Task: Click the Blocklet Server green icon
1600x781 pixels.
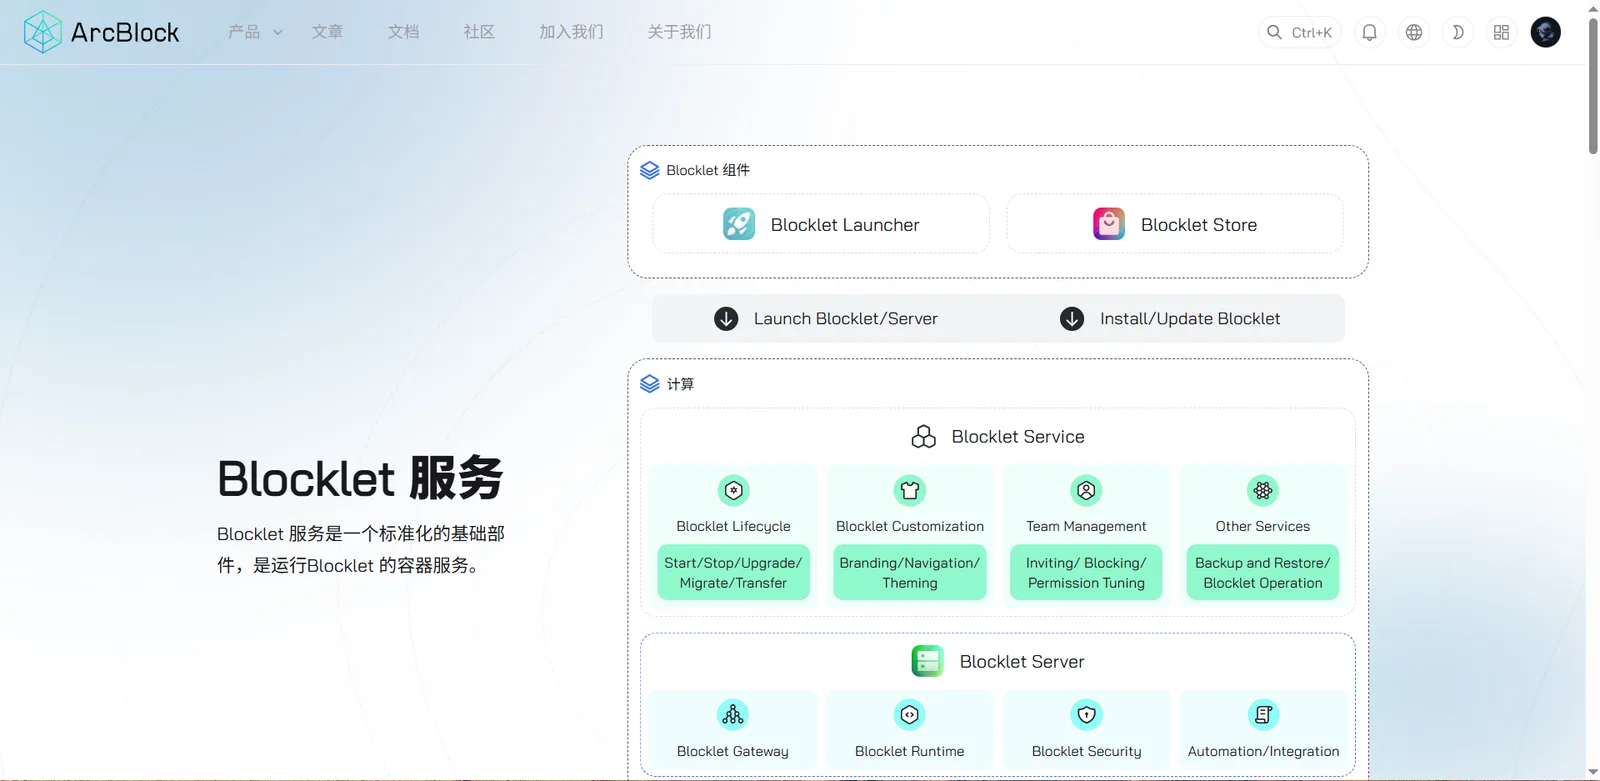Action: pos(928,661)
